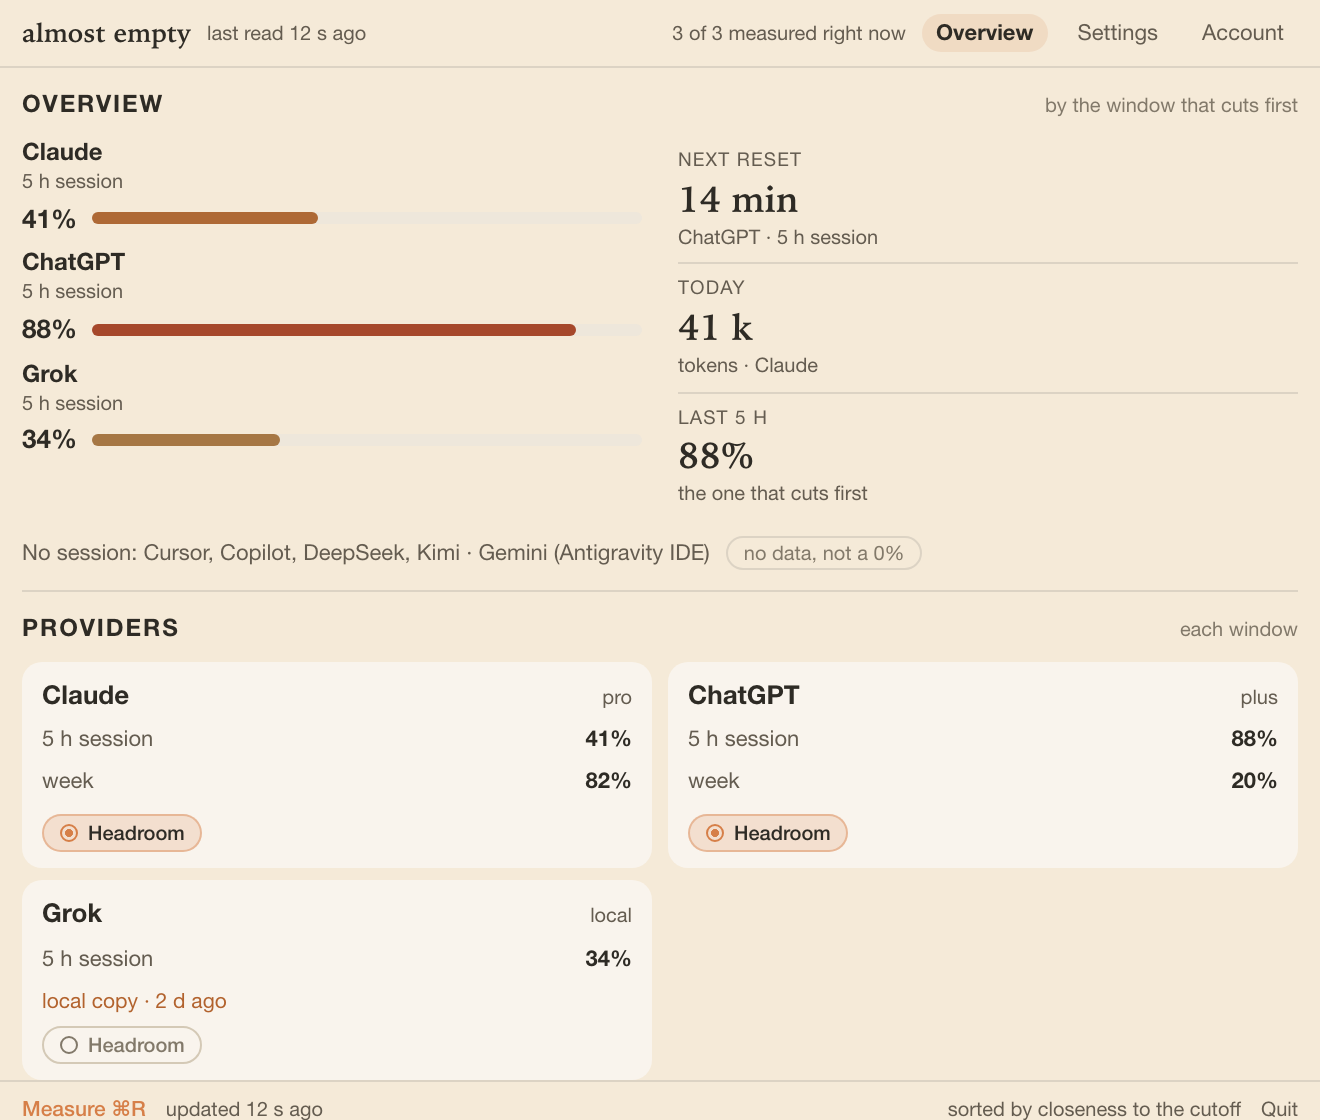Quit the app from the footer
The image size is (1320, 1120).
pos(1279,1108)
